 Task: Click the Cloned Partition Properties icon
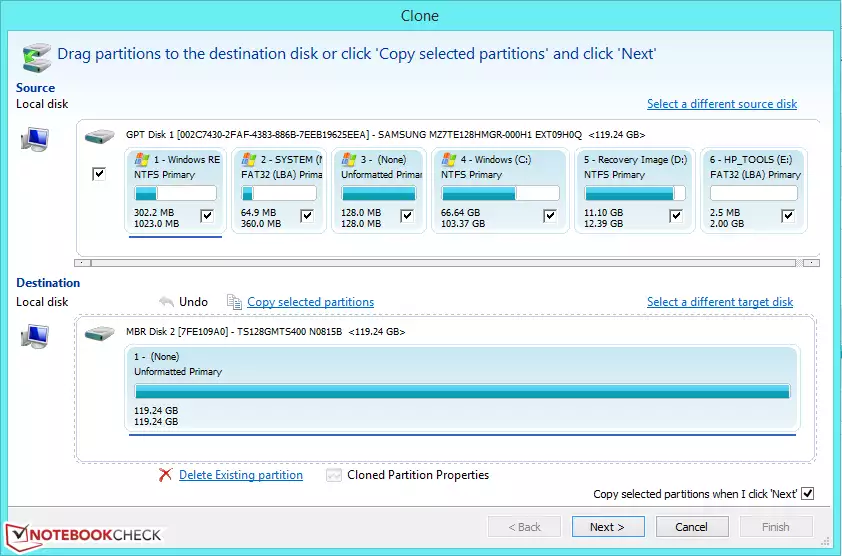coord(334,475)
